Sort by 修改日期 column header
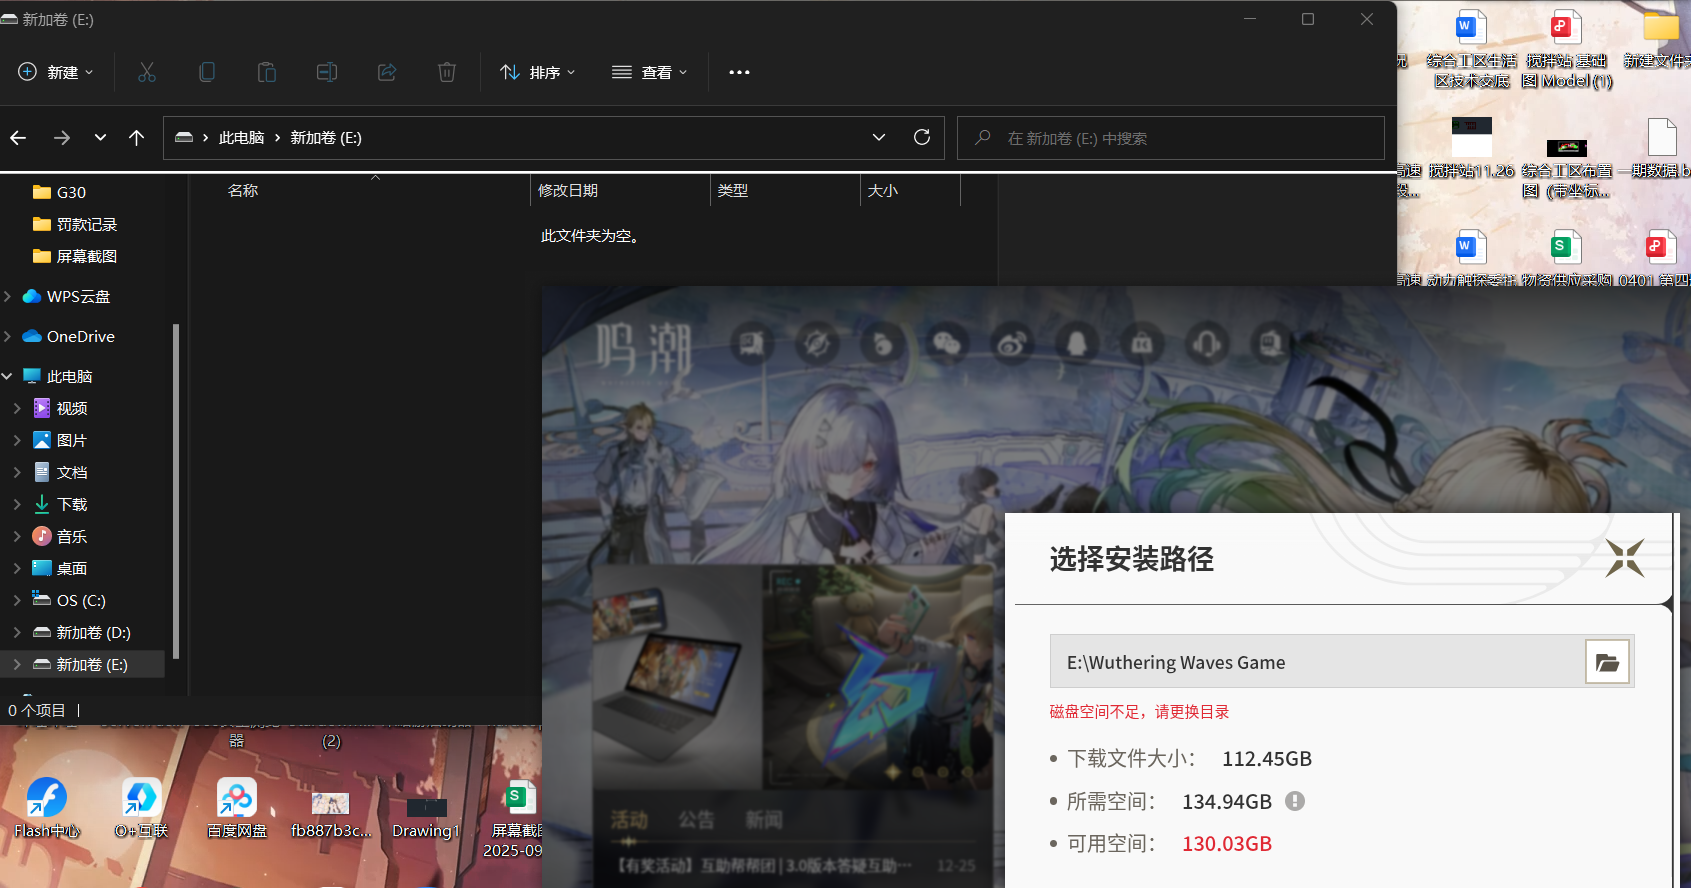Viewport: 1691px width, 888px height. 568,190
